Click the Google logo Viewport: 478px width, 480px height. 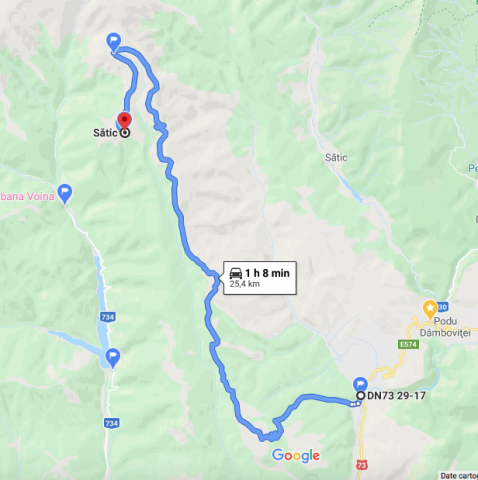(x=296, y=456)
